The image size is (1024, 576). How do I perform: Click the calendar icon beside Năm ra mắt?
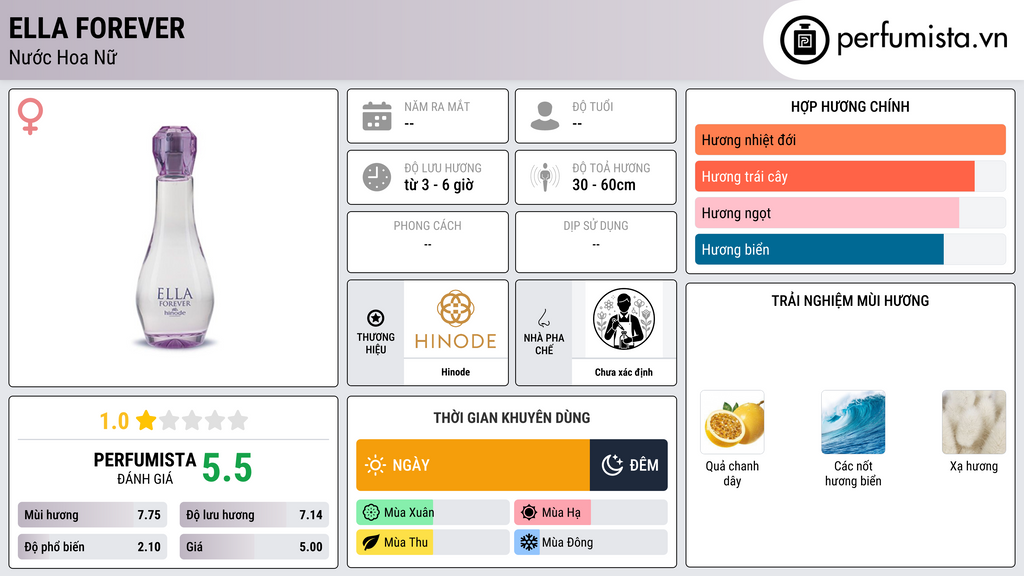point(377,116)
